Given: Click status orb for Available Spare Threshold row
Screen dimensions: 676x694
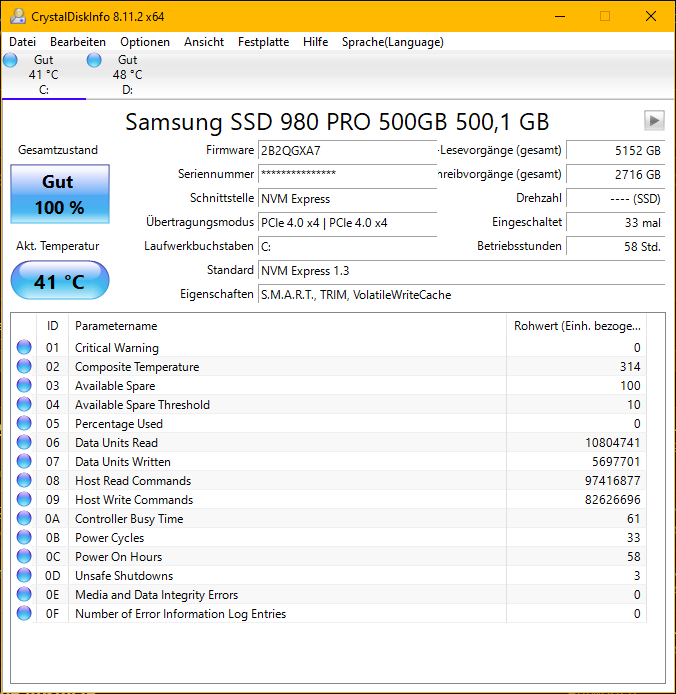Looking at the screenshot, I should [24, 405].
